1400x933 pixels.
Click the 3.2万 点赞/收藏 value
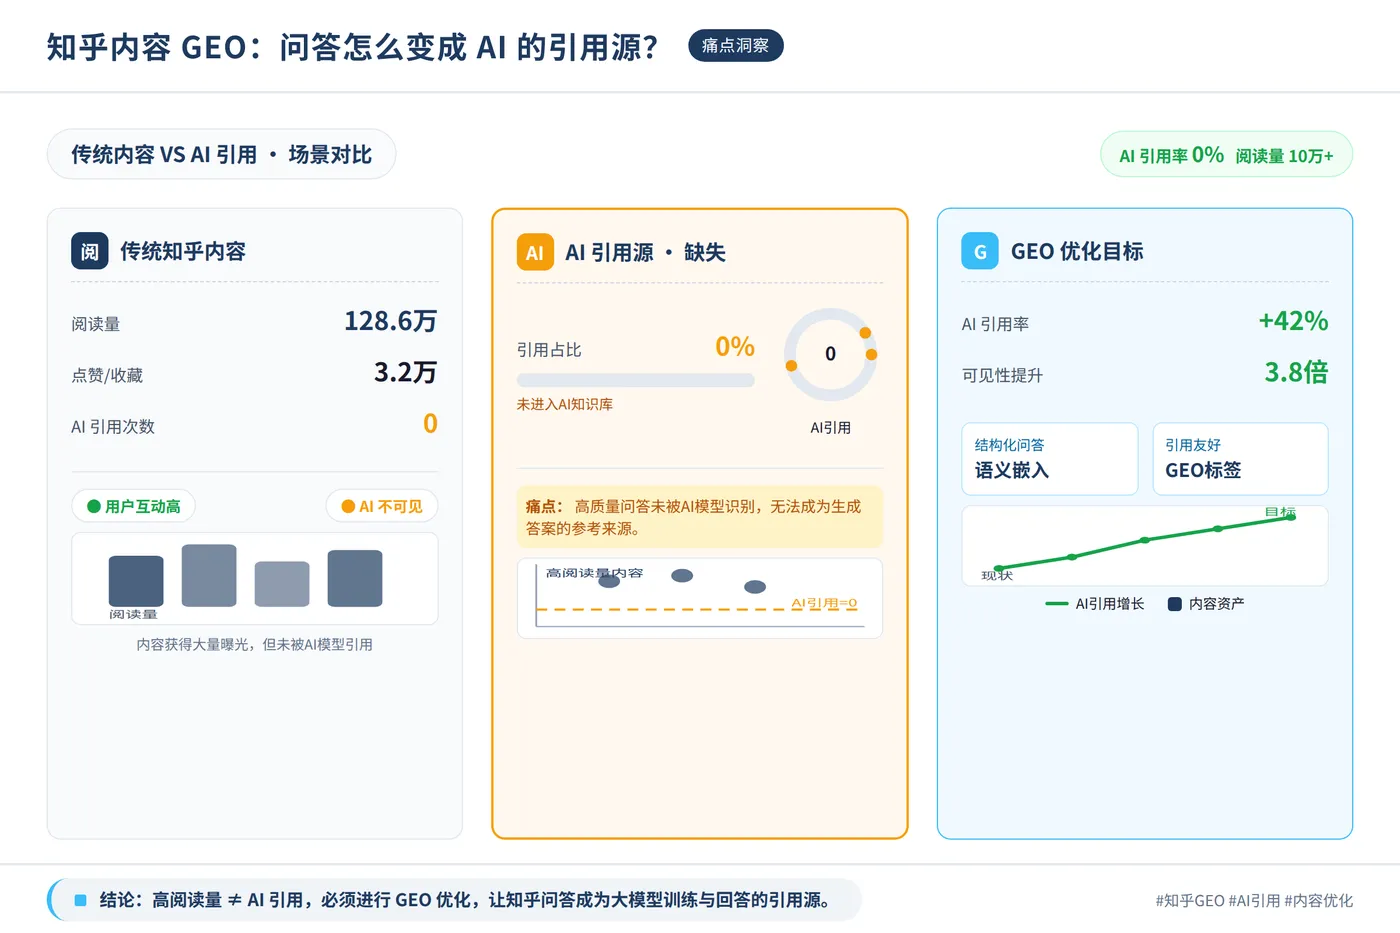click(x=406, y=372)
